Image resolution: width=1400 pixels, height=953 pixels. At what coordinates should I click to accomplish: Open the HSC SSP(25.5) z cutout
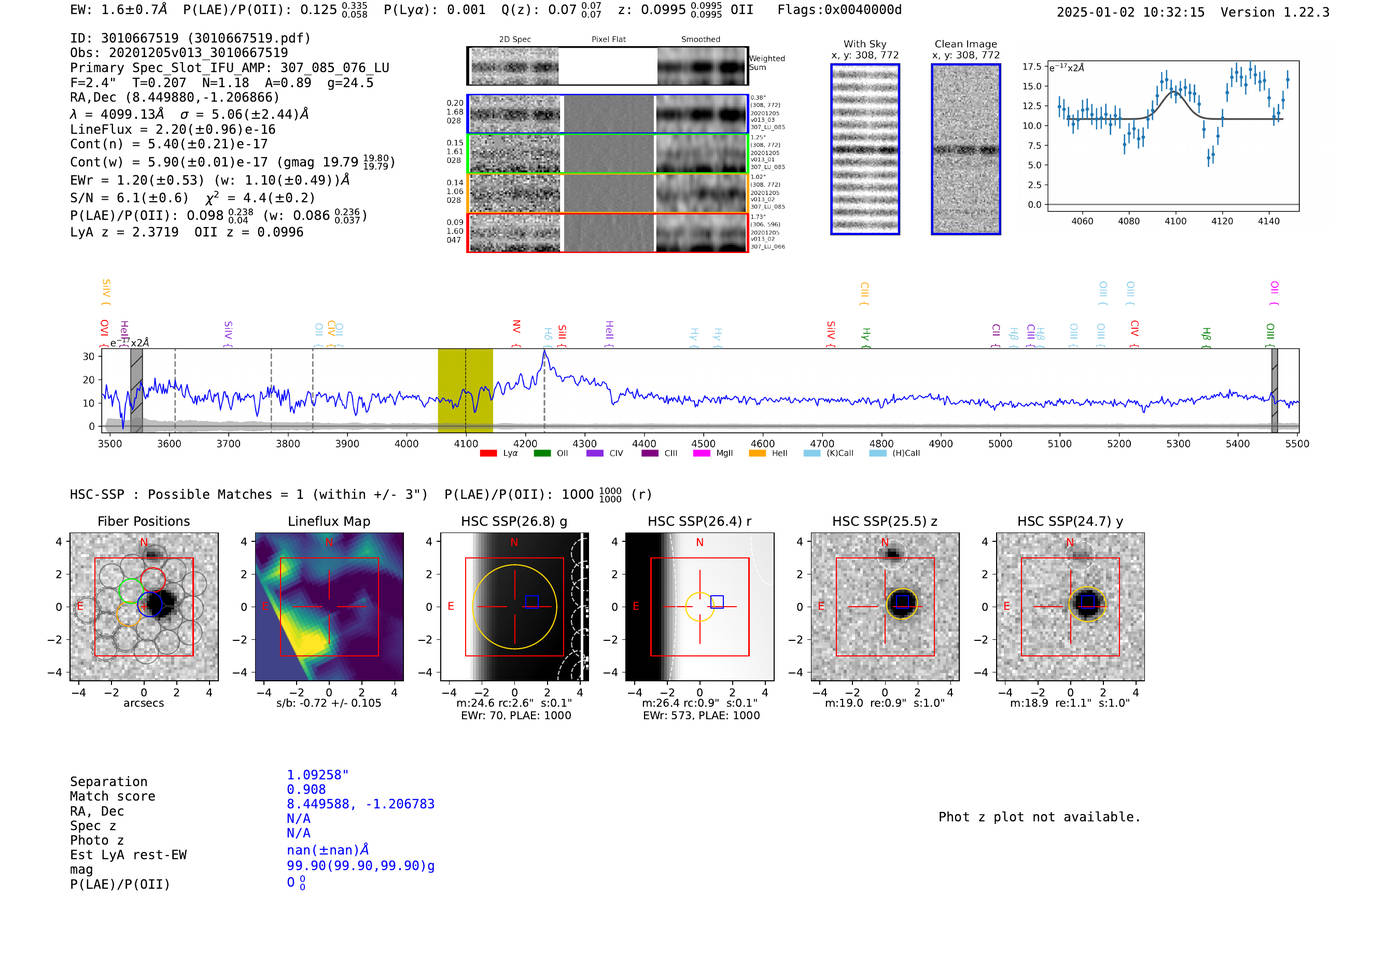[885, 607]
